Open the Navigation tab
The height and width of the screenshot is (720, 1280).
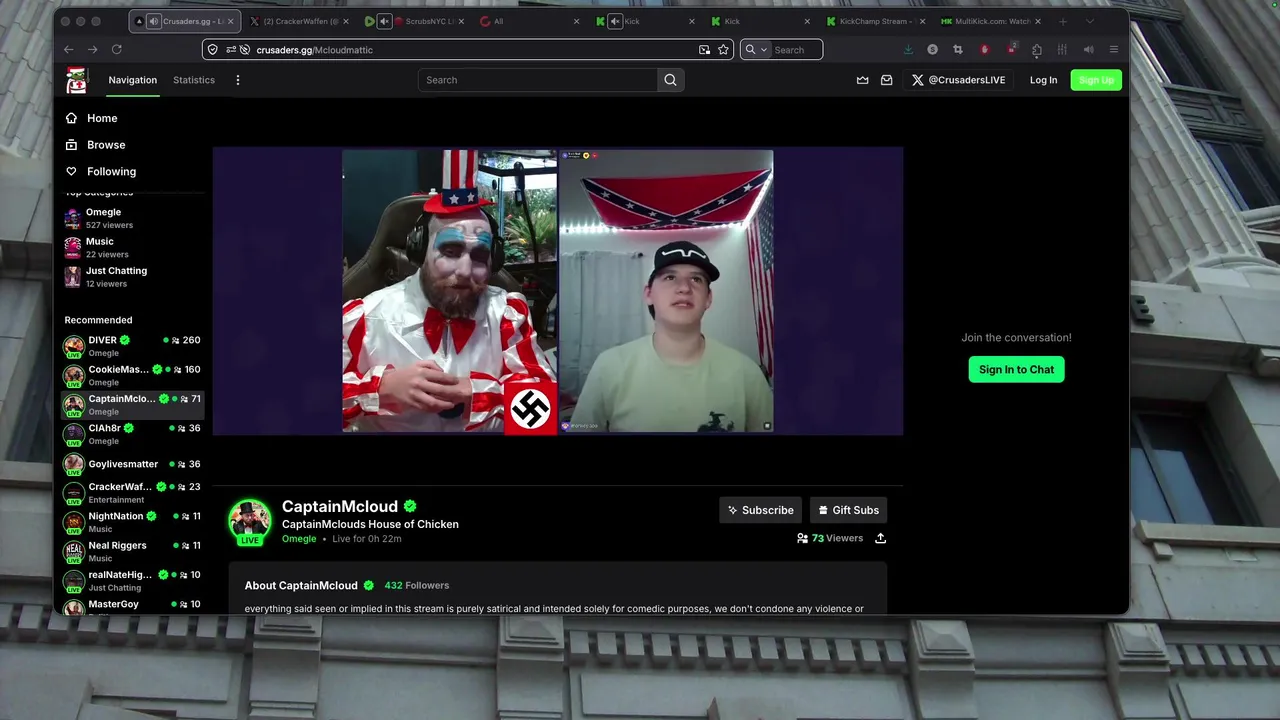pyautogui.click(x=133, y=80)
